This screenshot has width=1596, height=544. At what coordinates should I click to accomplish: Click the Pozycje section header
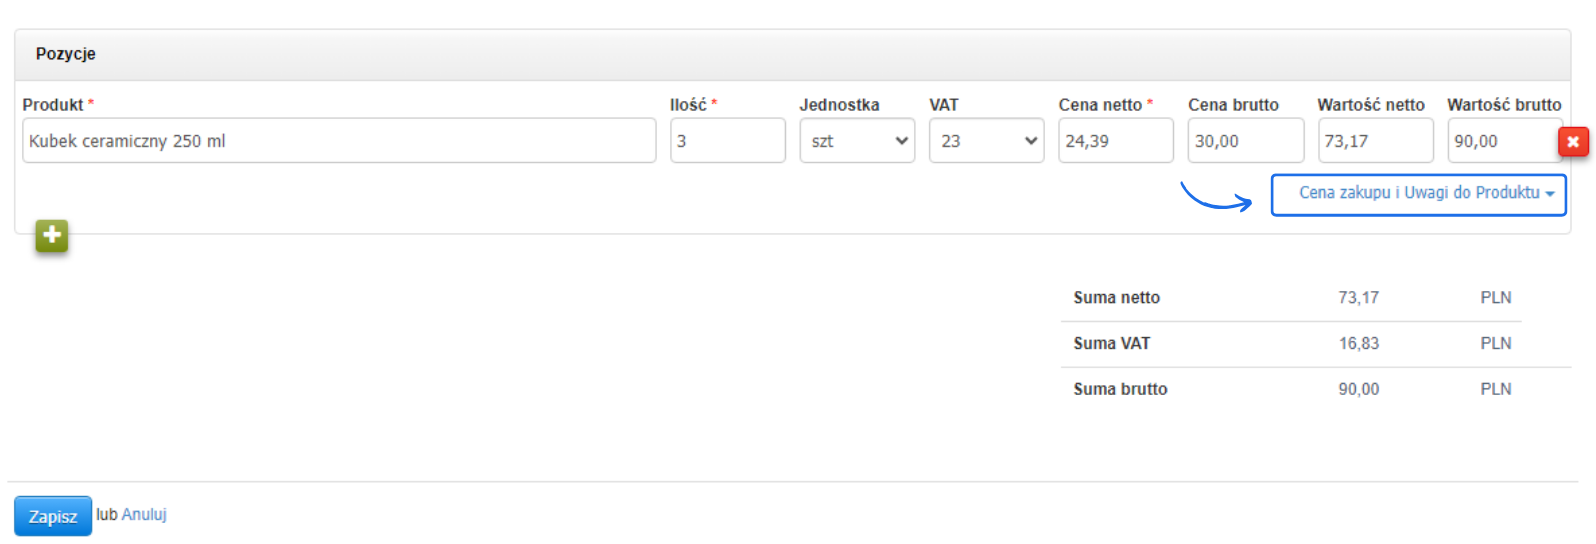(x=66, y=54)
